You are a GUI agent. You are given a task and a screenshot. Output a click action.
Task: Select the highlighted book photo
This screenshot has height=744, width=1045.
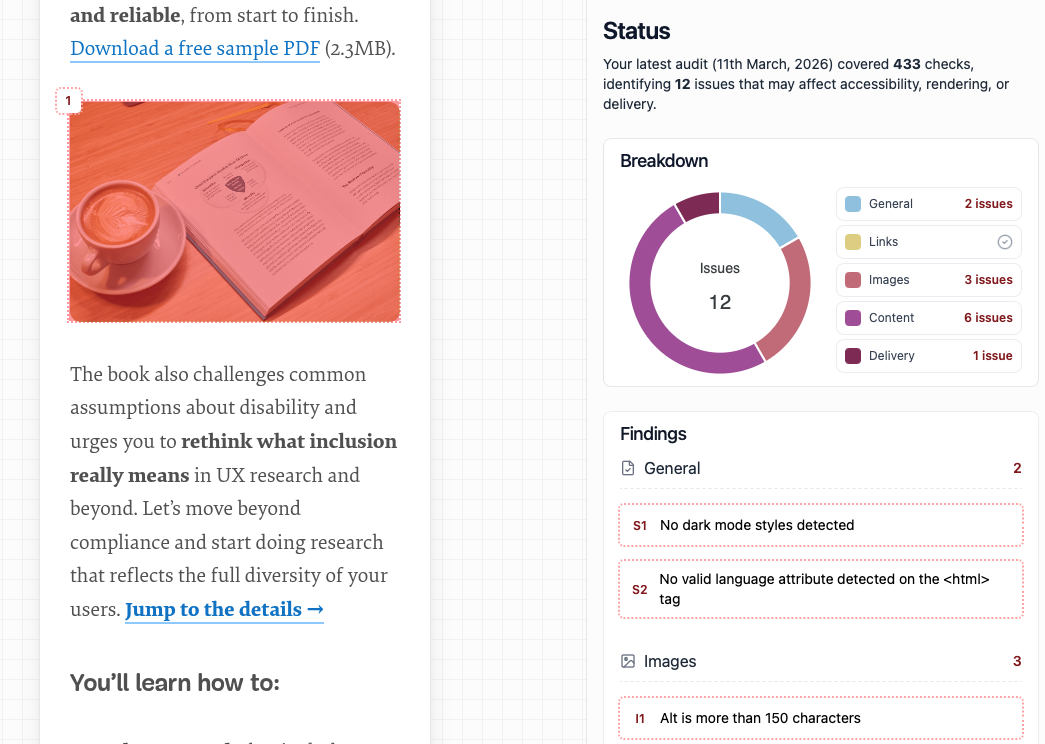233,210
